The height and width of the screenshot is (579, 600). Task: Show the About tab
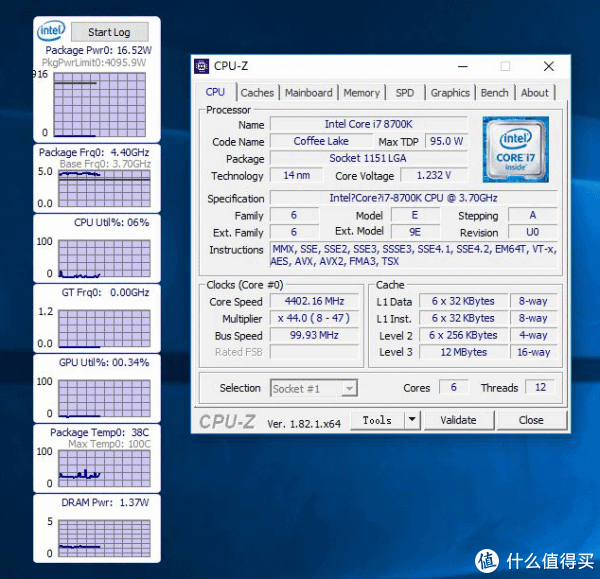click(x=535, y=93)
